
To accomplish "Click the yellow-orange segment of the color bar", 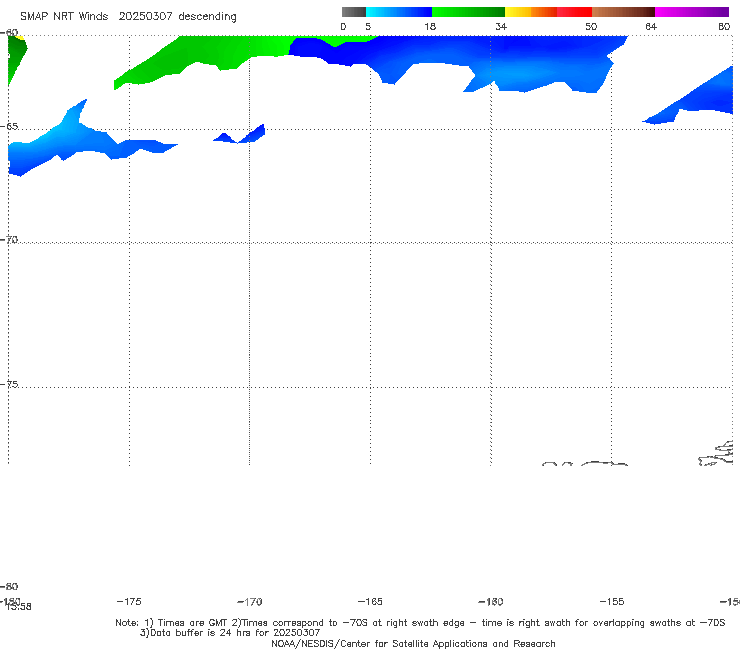I will click(x=530, y=12).
